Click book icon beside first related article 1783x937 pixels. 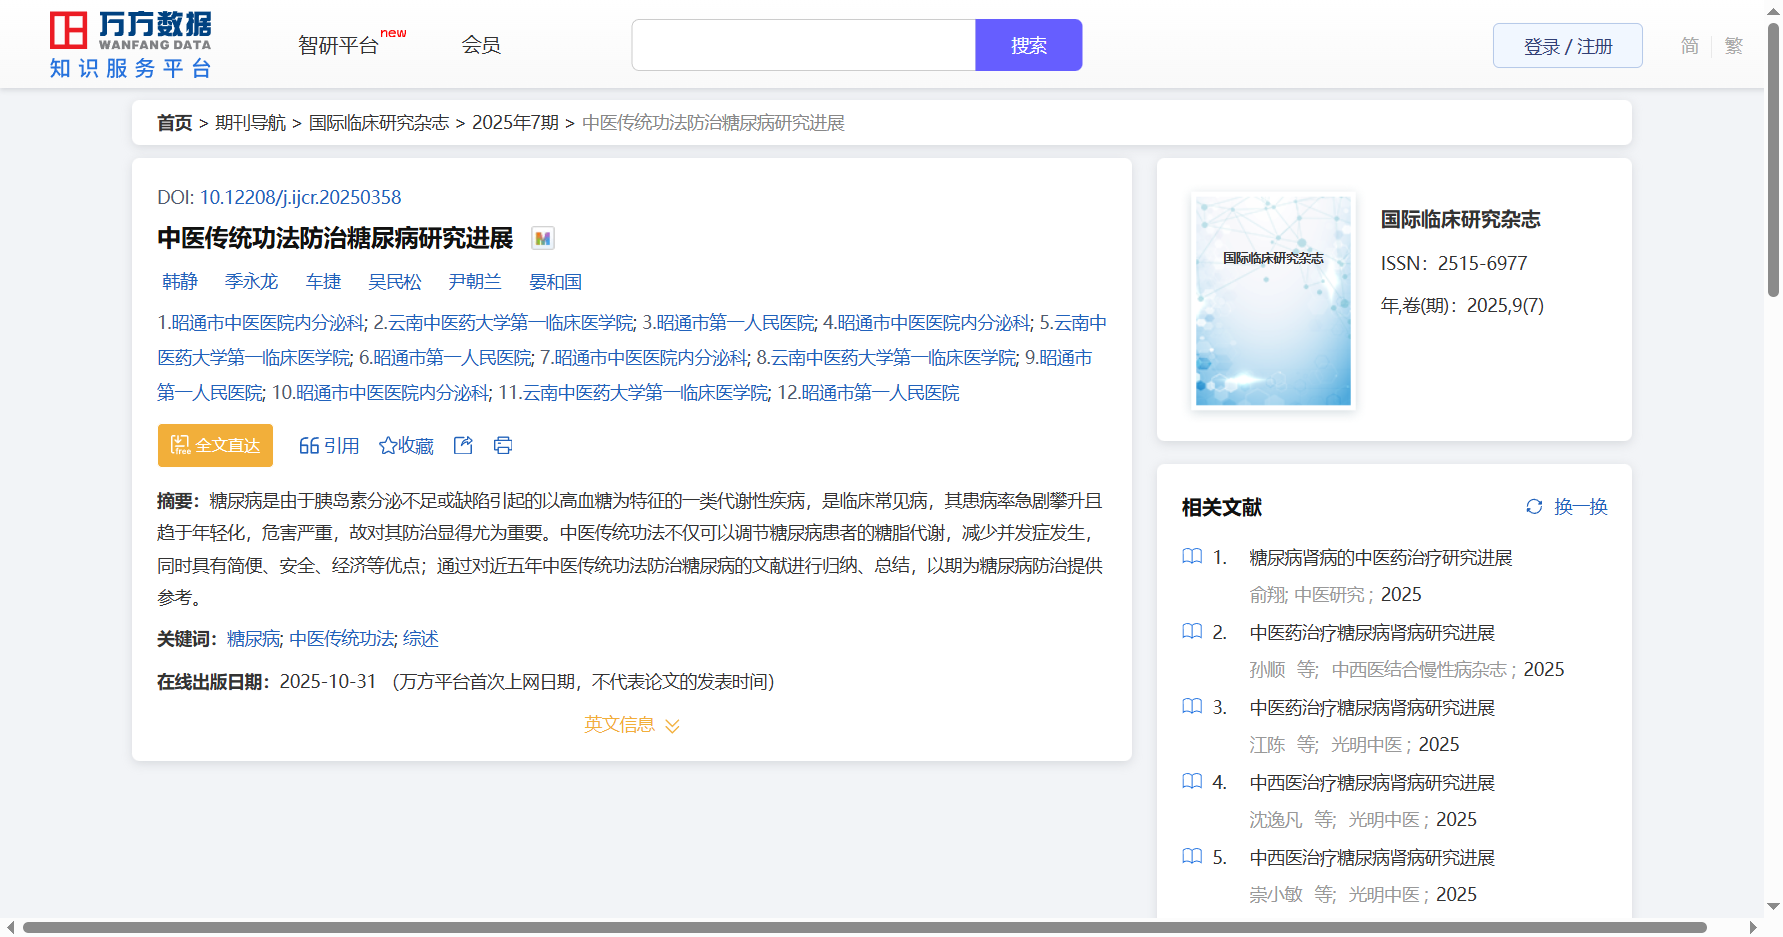click(x=1192, y=557)
